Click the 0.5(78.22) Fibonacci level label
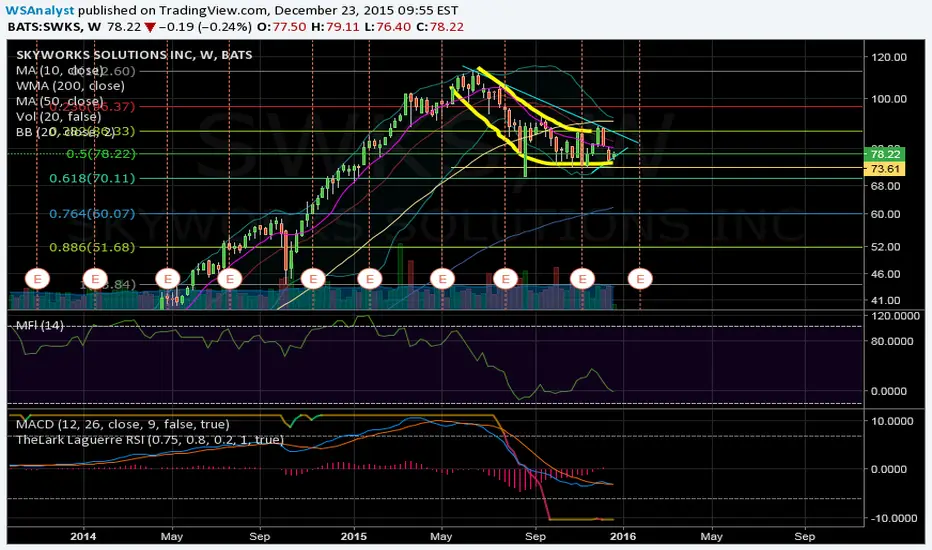This screenshot has height=550, width=932. click(x=101, y=153)
